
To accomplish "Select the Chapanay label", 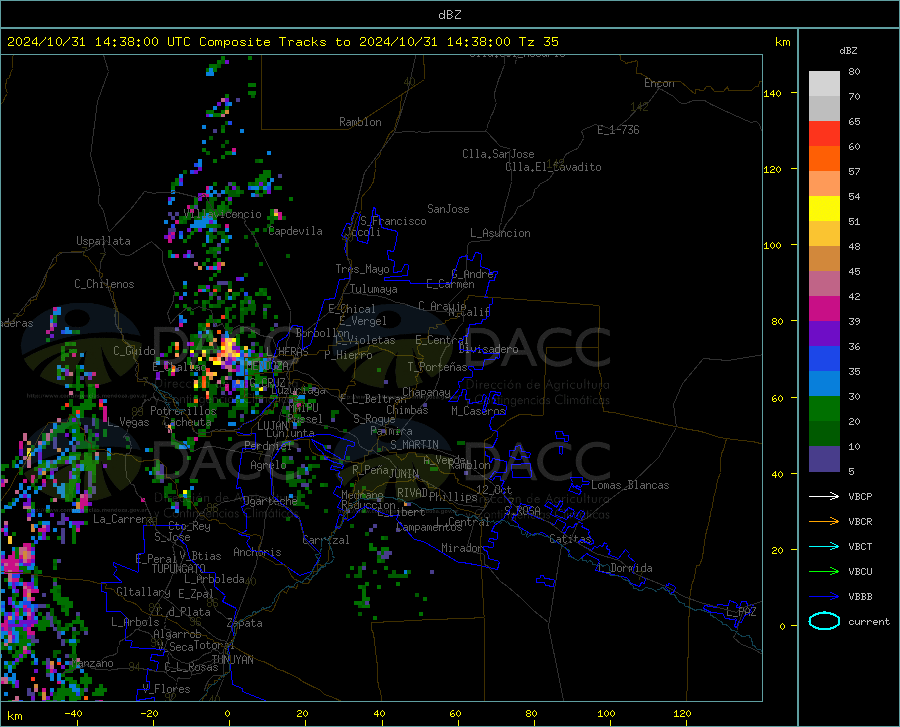I will 426,392.
